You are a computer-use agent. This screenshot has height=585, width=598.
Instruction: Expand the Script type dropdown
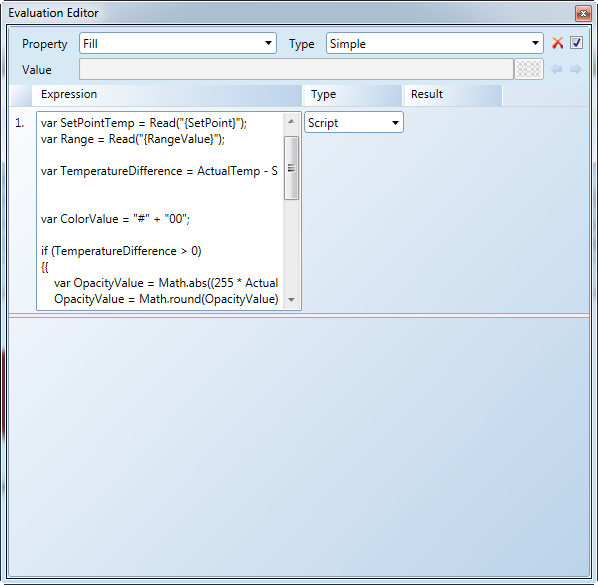pyautogui.click(x=354, y=122)
